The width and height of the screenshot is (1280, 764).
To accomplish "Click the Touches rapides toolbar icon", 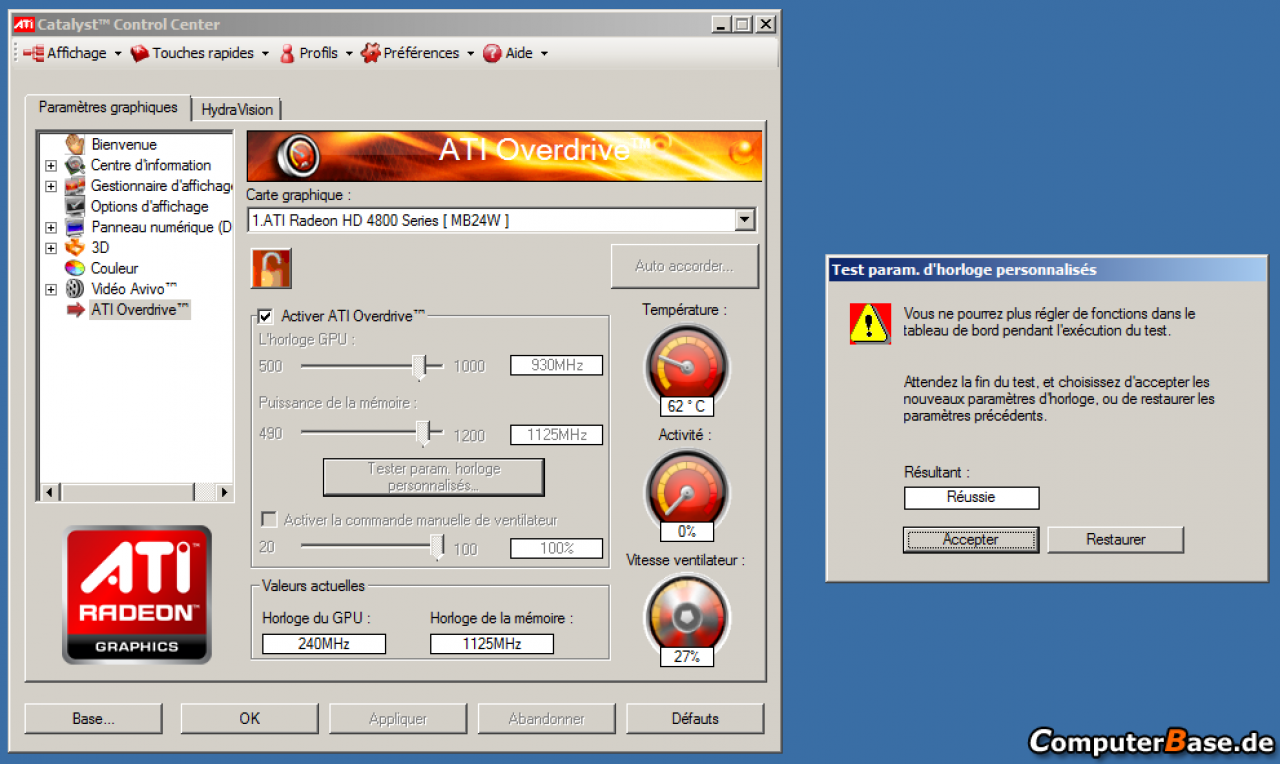I will (x=140, y=53).
